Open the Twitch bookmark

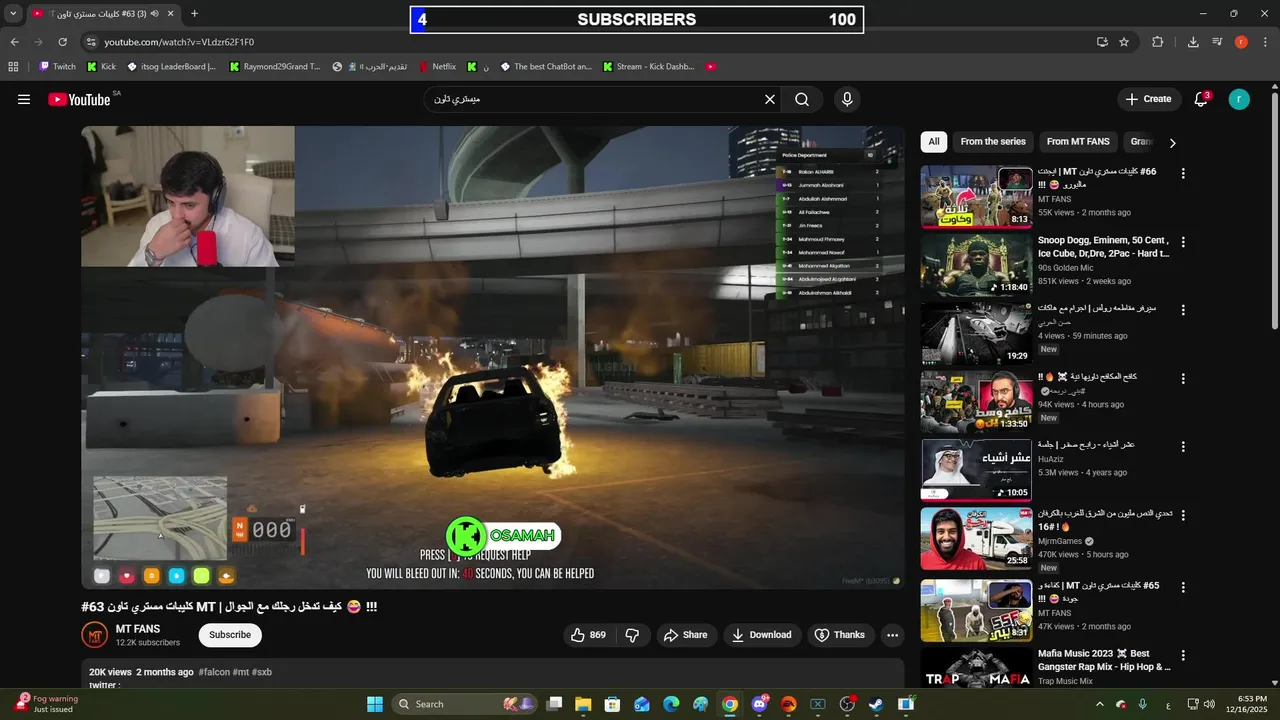click(57, 67)
